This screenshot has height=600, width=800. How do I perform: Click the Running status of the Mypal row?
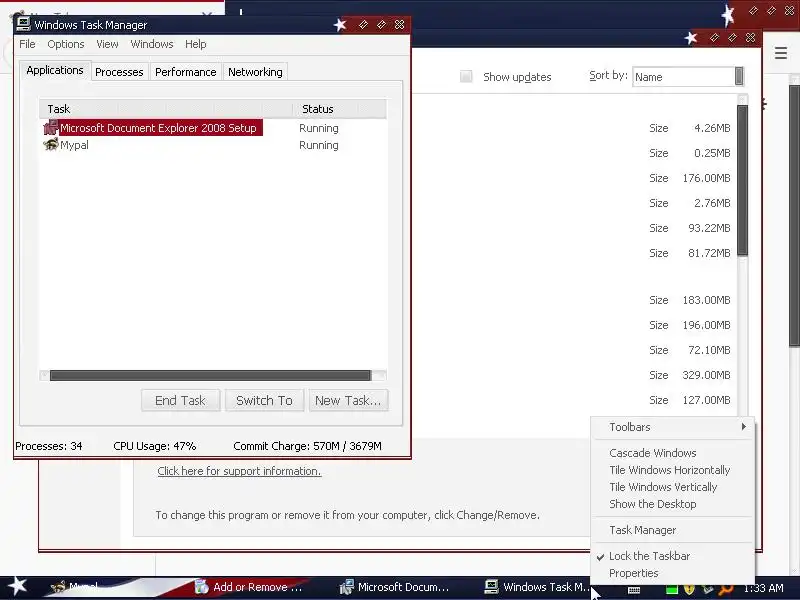(318, 145)
